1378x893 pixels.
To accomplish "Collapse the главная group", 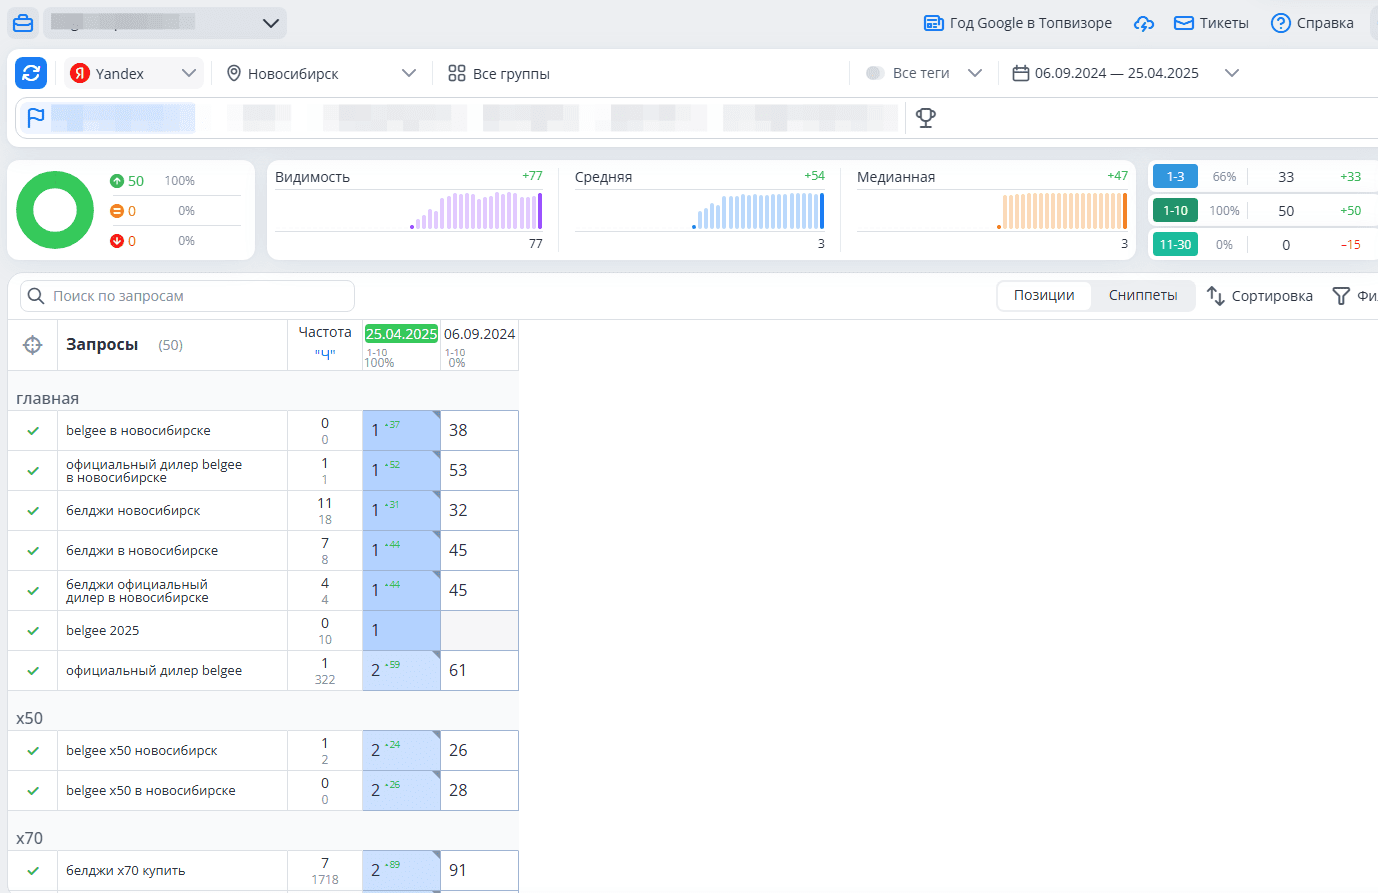I will coord(47,398).
